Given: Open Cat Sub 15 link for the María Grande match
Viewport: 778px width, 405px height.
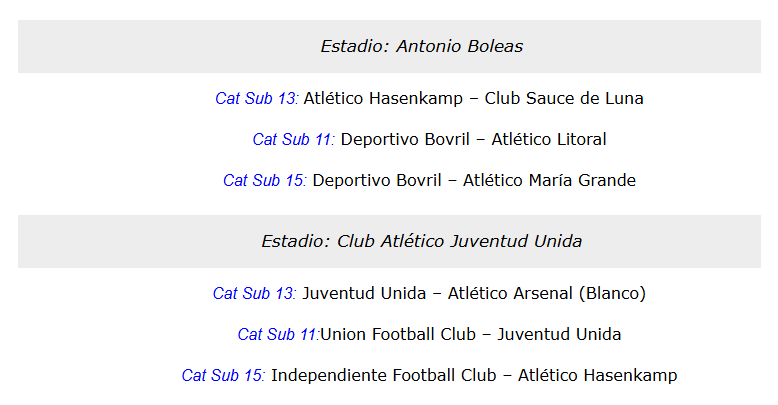Looking at the screenshot, I should (x=265, y=181).
